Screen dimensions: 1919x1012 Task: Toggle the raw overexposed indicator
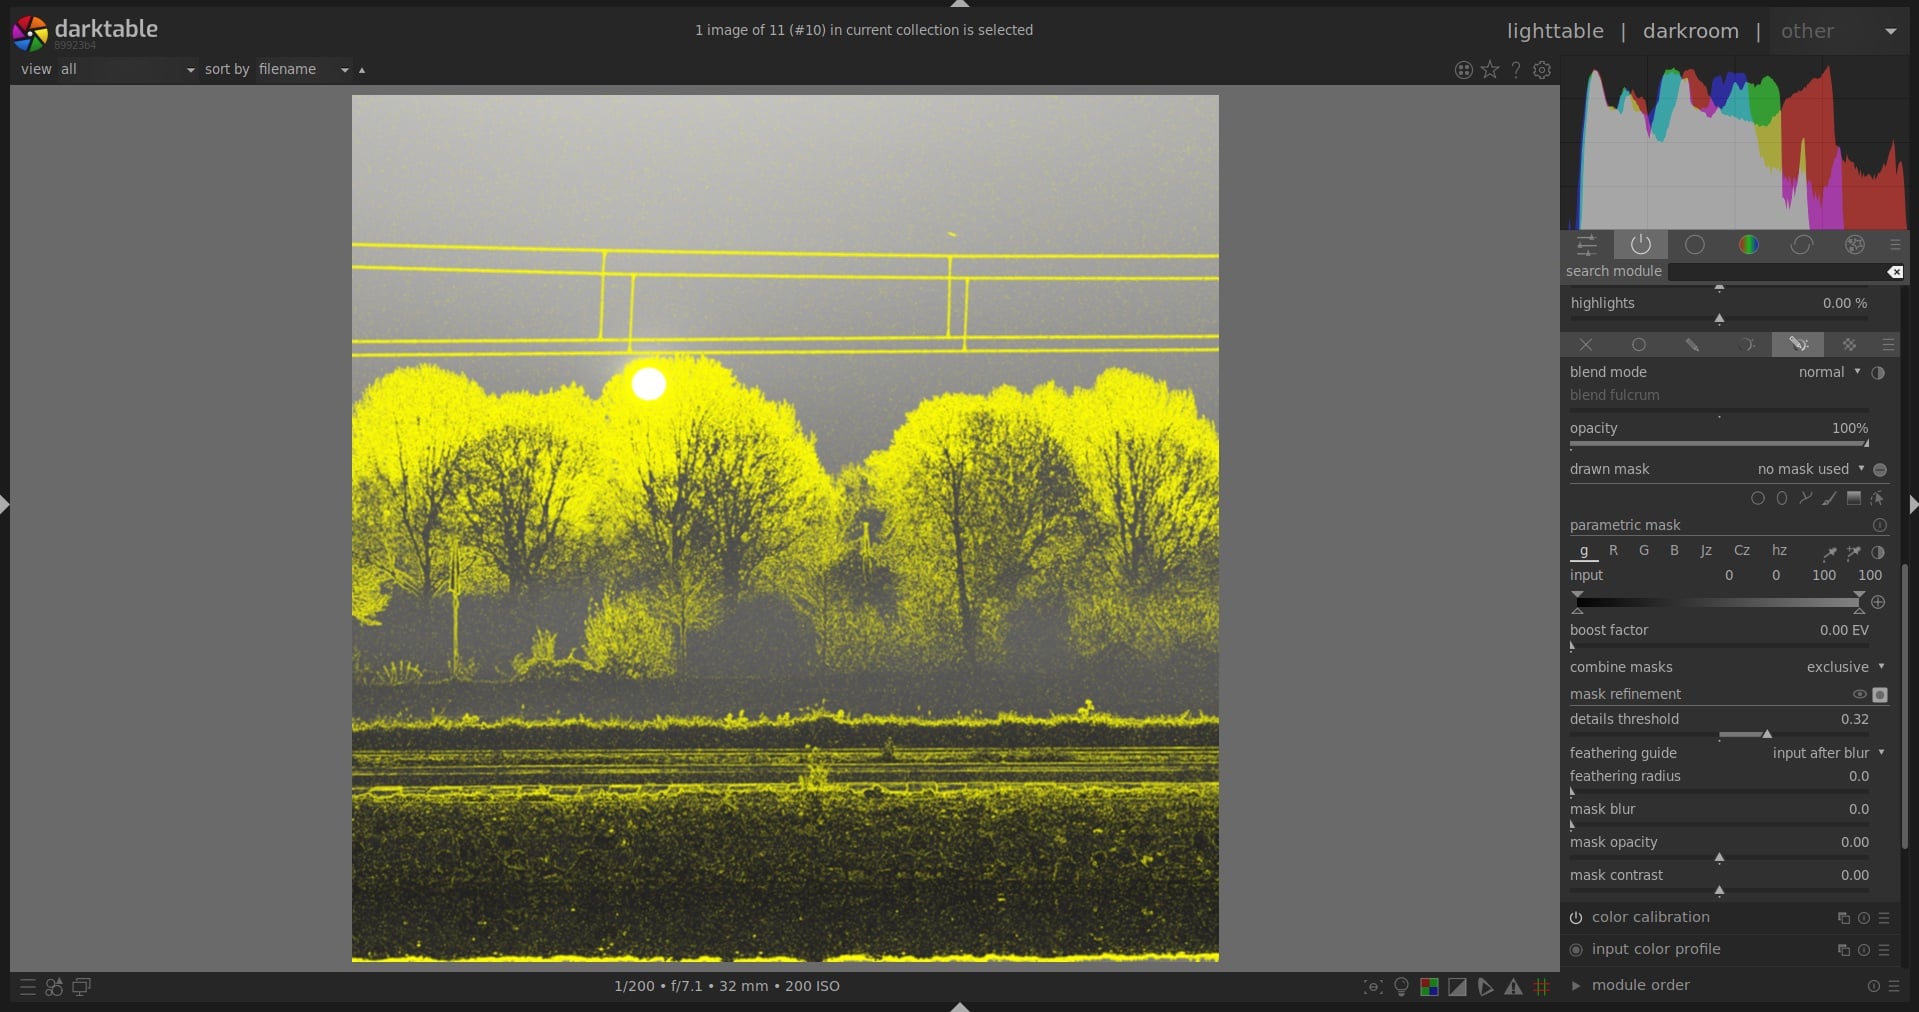tap(1429, 987)
